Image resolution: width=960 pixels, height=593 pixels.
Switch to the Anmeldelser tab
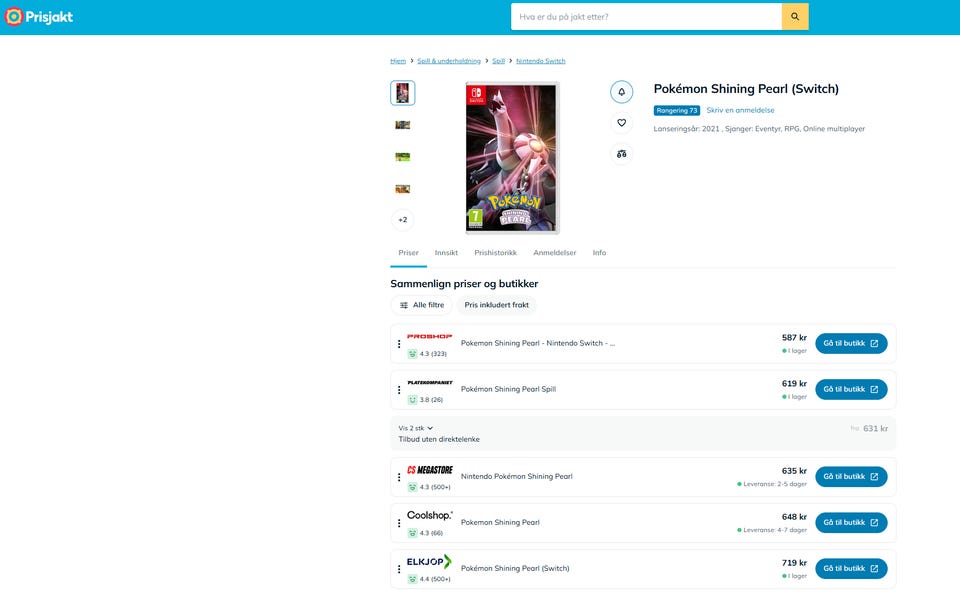tap(555, 253)
